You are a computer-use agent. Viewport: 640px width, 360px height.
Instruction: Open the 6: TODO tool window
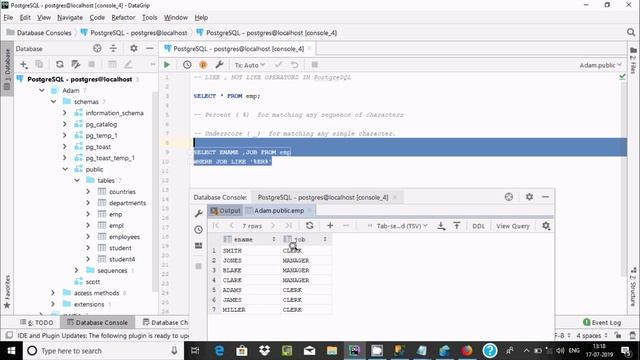pos(37,322)
